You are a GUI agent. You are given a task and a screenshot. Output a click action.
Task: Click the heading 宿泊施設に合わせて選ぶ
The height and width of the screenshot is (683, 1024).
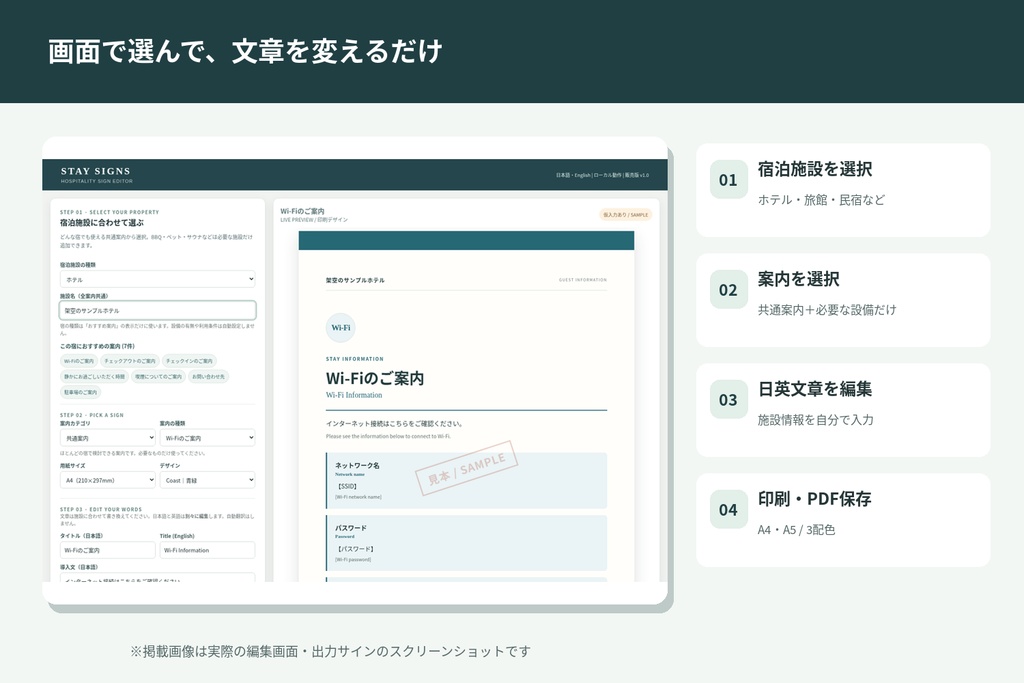click(x=102, y=223)
